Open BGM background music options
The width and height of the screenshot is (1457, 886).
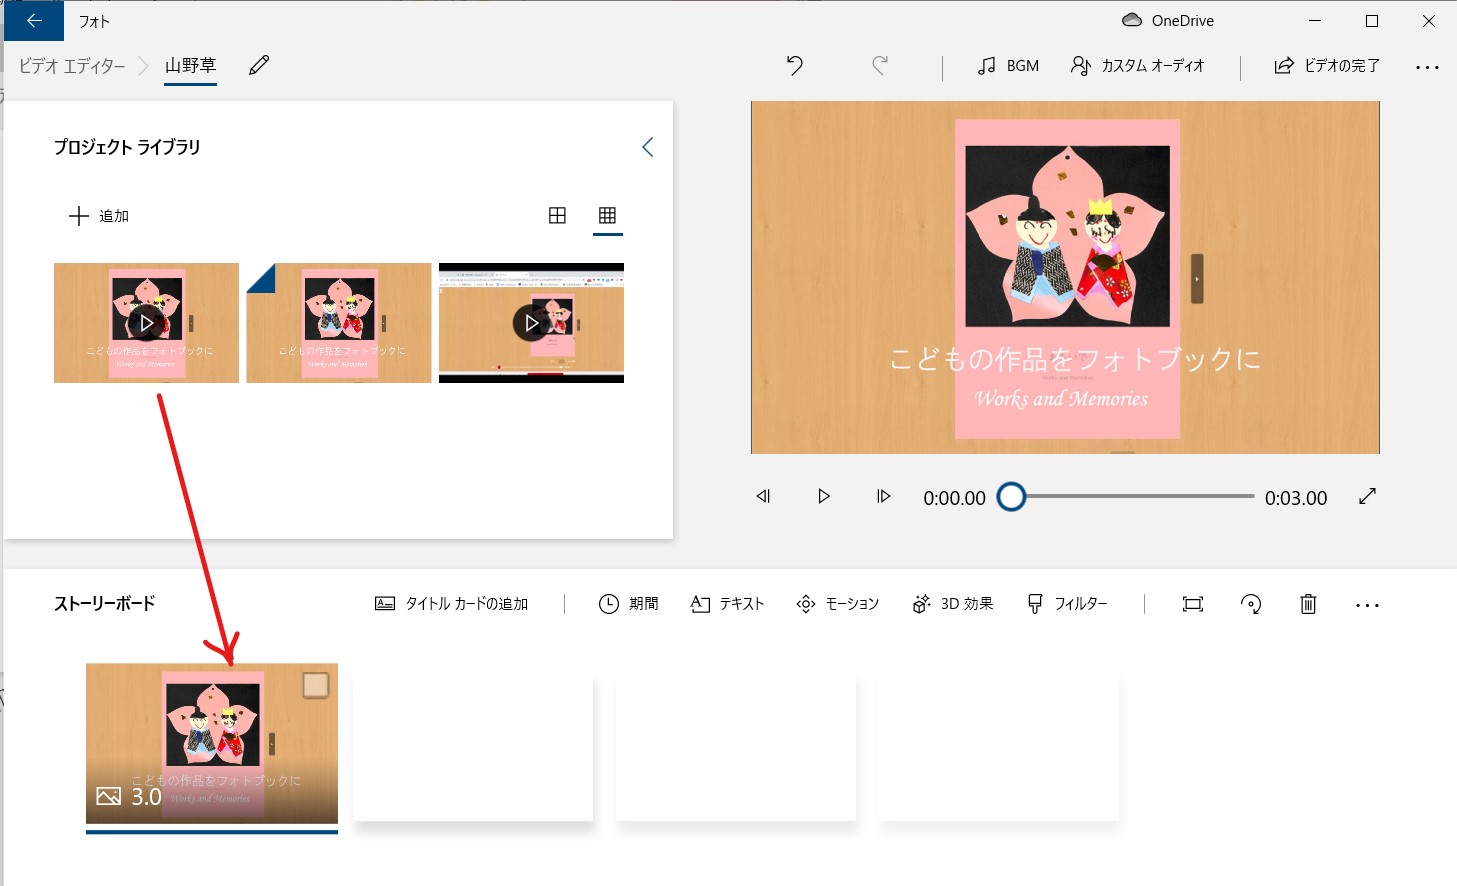[1008, 66]
